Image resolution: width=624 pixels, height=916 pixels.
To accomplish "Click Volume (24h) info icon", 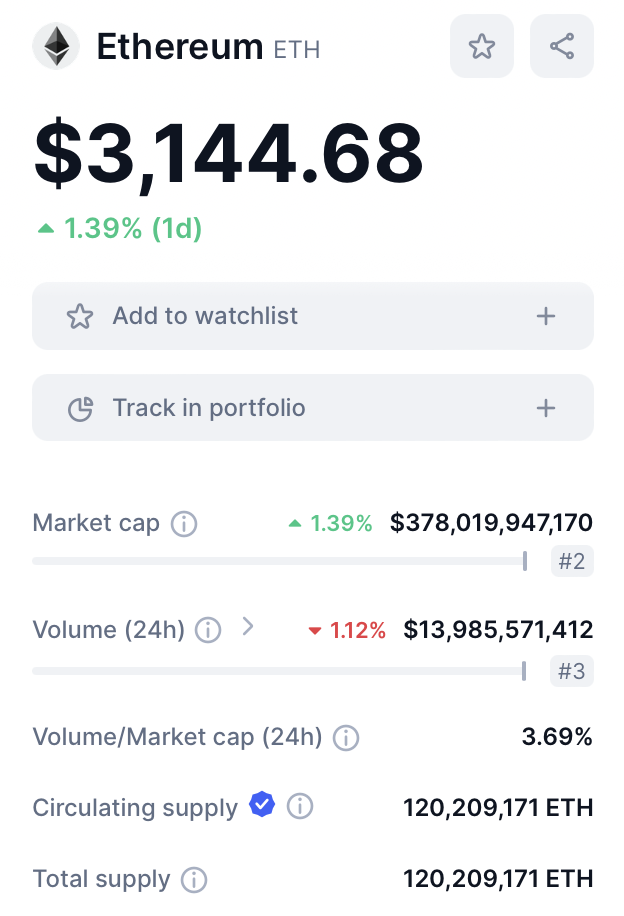I will pyautogui.click(x=208, y=630).
